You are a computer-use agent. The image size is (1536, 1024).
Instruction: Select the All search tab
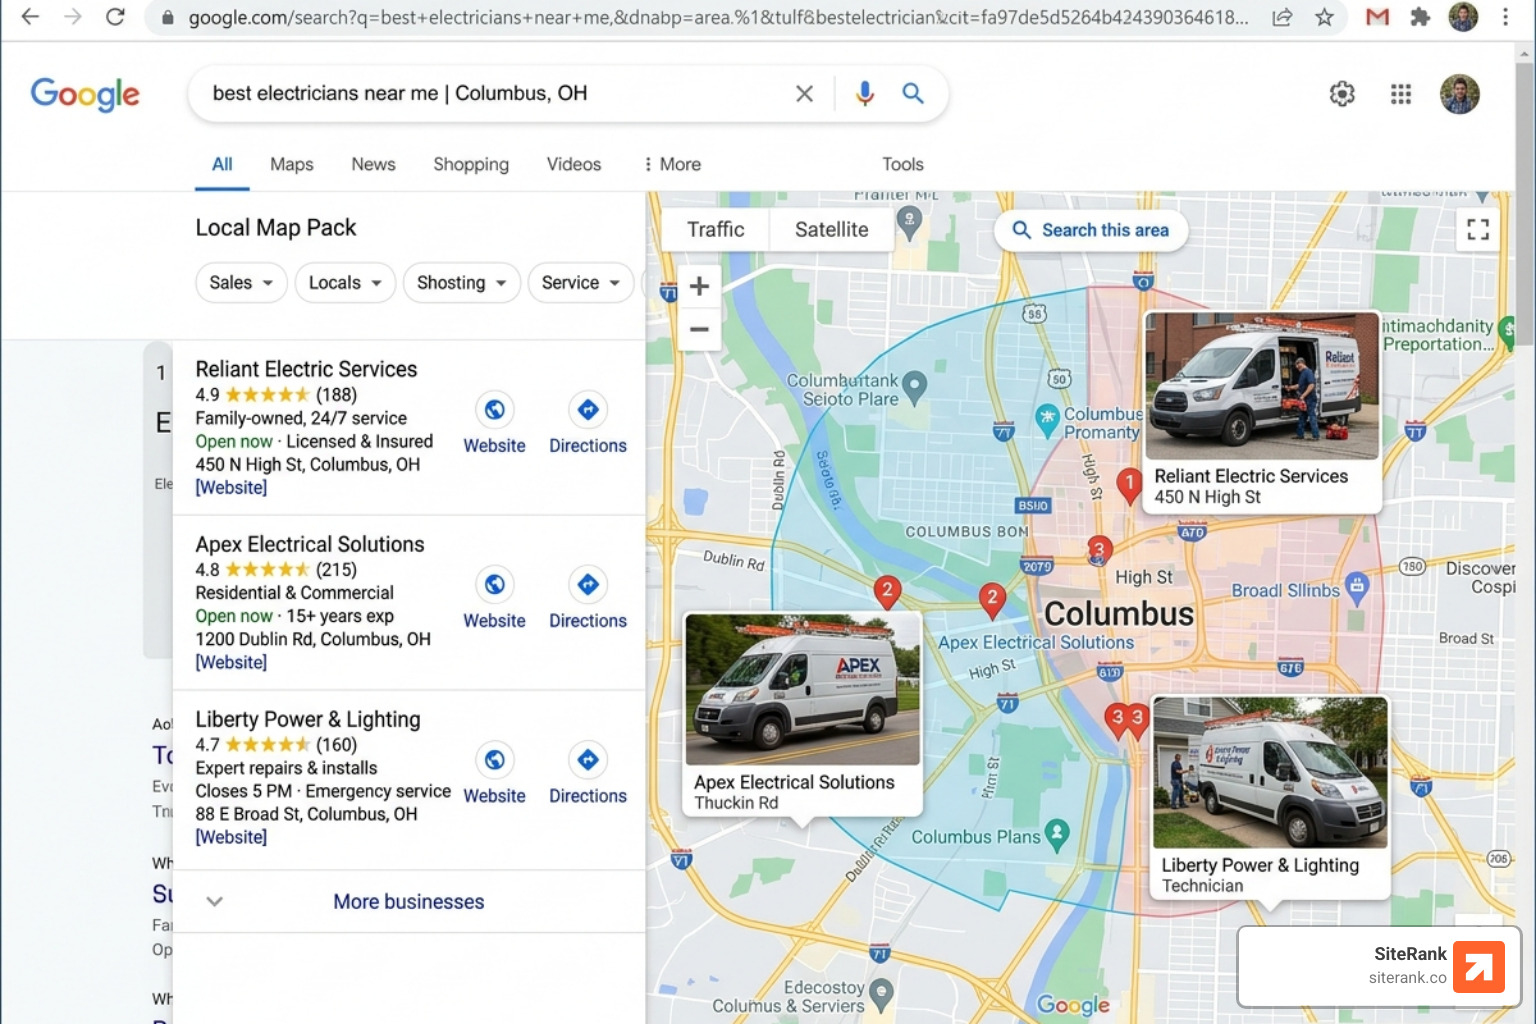coord(222,164)
